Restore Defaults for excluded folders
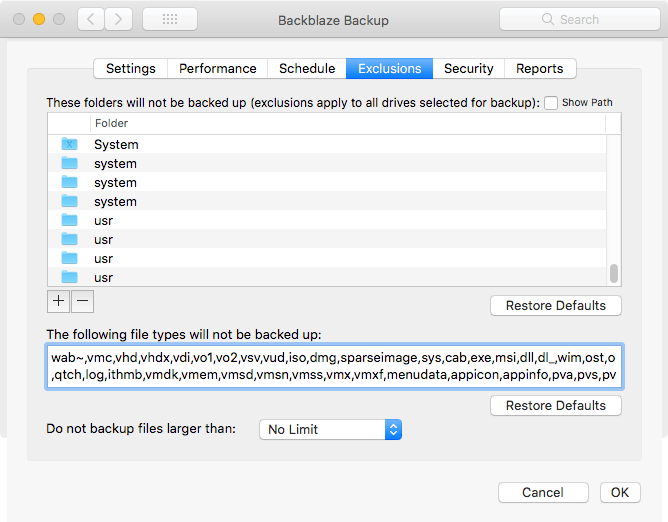This screenshot has width=668, height=522. pos(556,306)
